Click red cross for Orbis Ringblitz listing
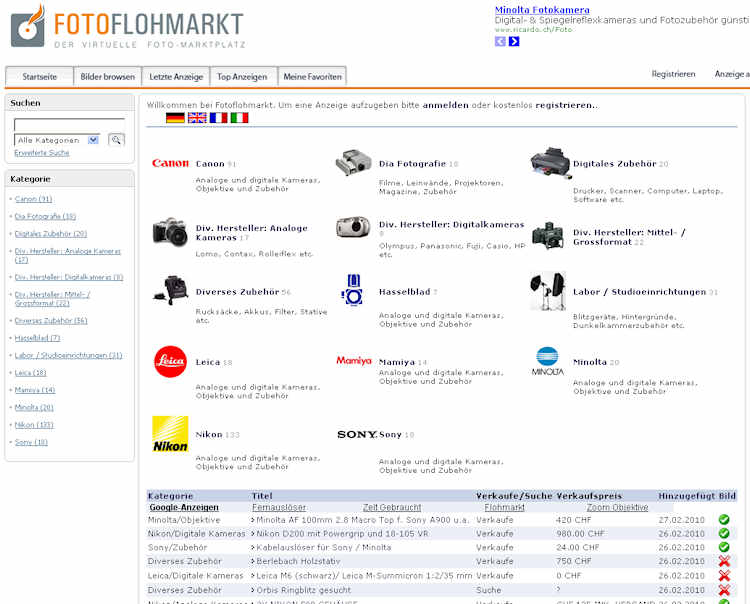The image size is (750, 604). pyautogui.click(x=724, y=590)
